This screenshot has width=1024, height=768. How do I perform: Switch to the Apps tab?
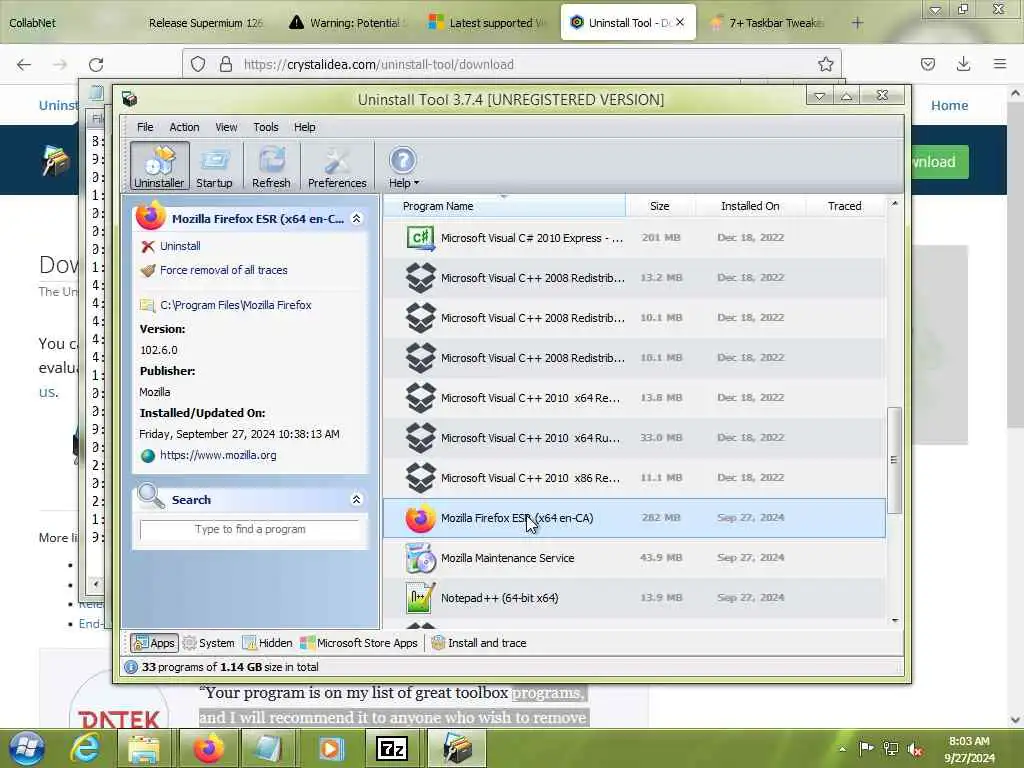(x=154, y=643)
